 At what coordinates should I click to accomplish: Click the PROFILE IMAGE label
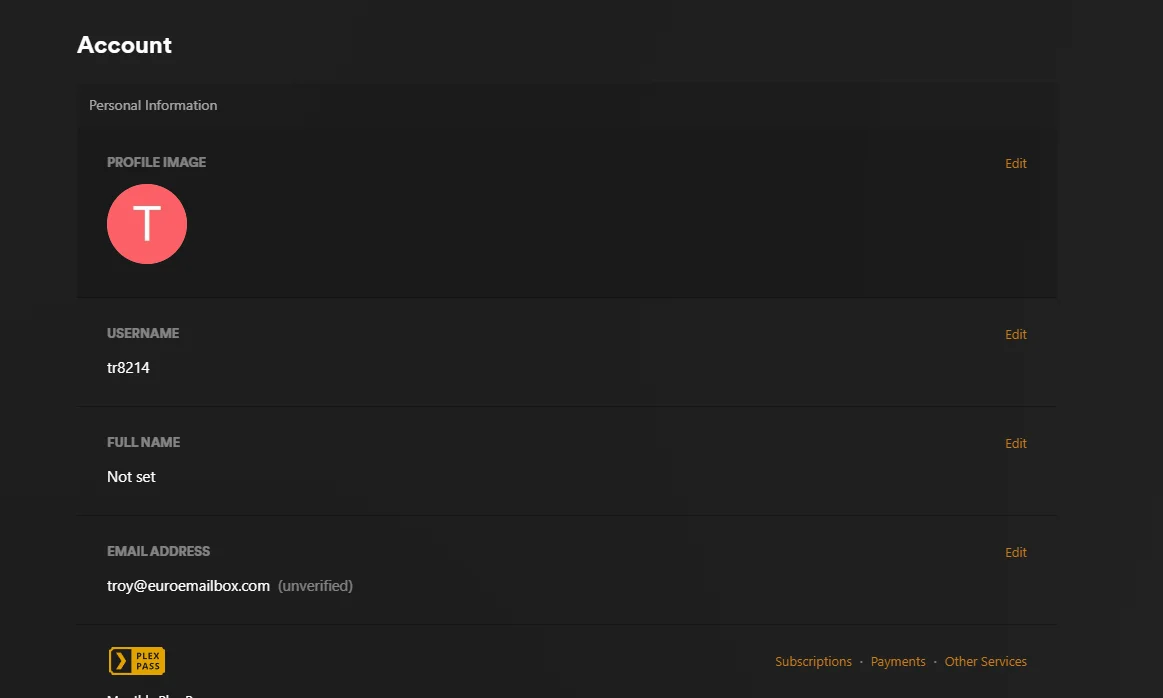click(157, 162)
